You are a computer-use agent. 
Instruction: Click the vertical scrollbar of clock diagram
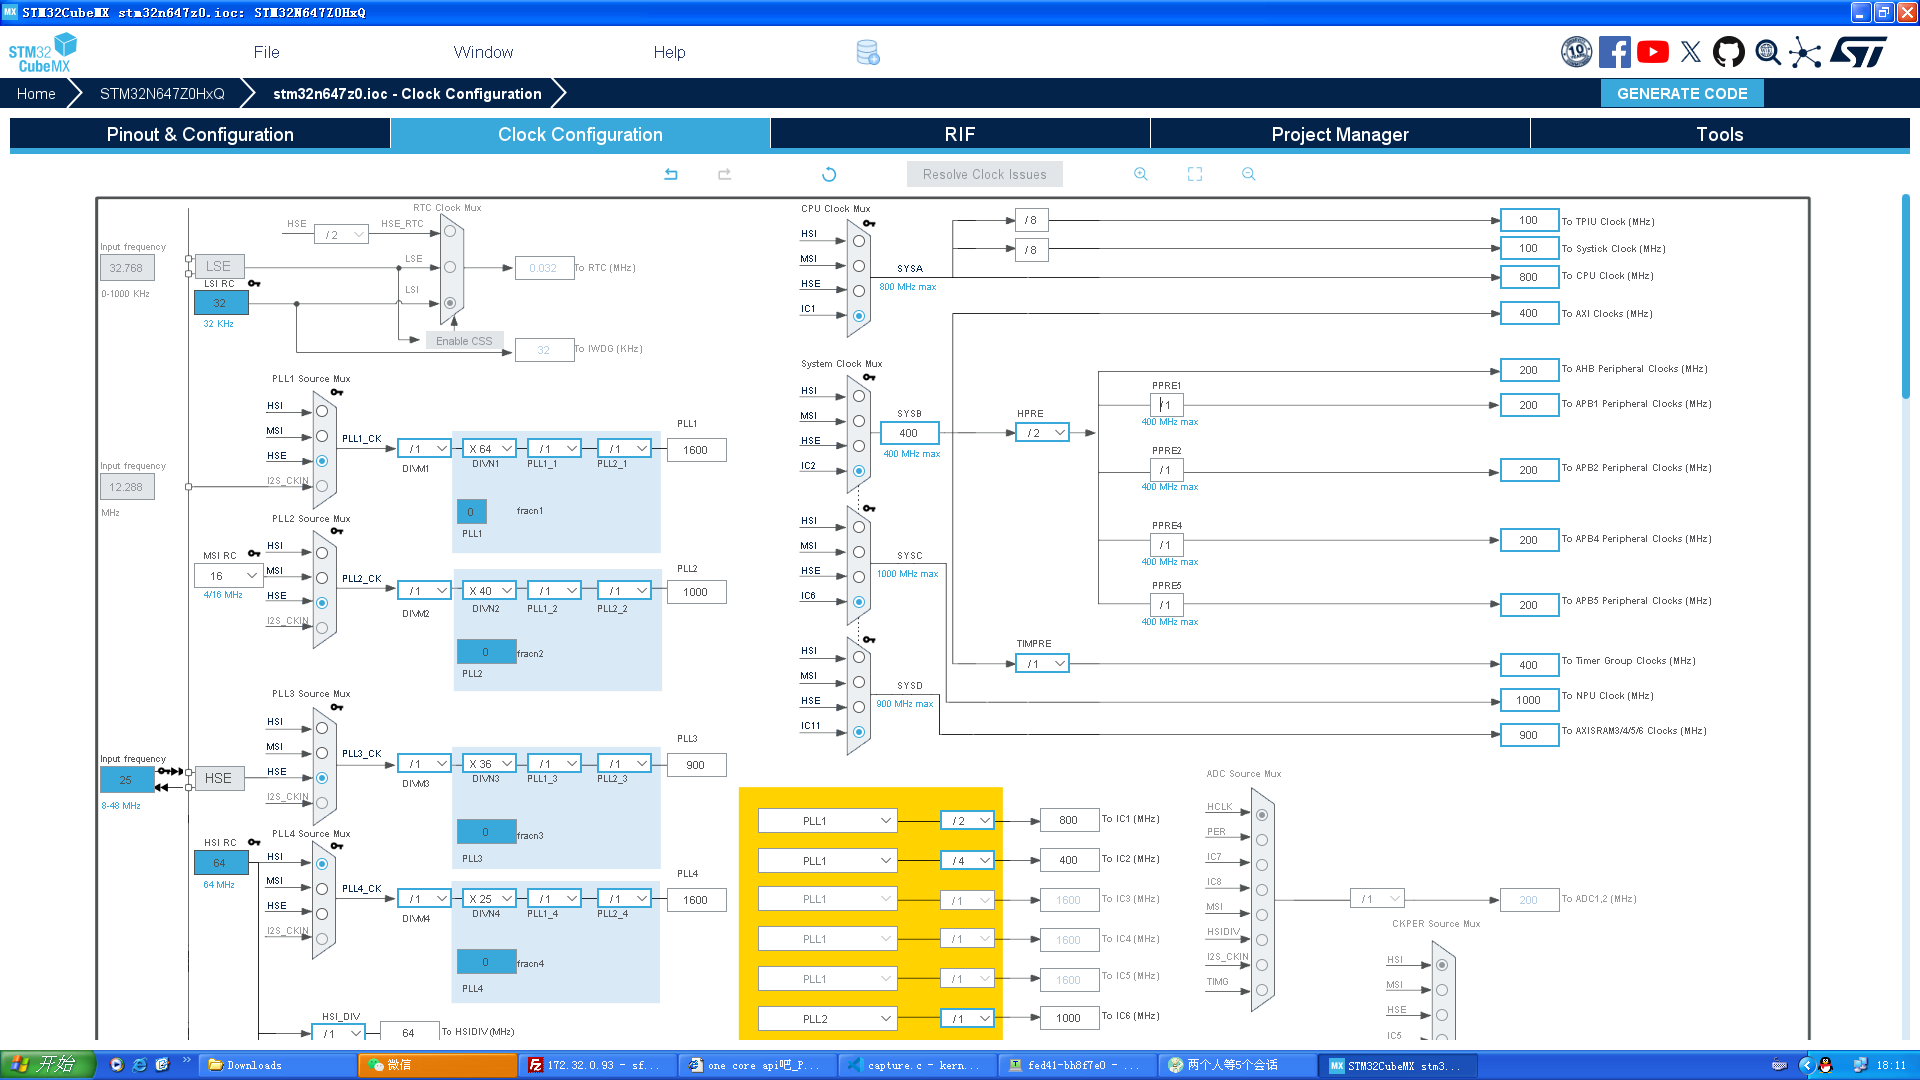(x=1905, y=297)
